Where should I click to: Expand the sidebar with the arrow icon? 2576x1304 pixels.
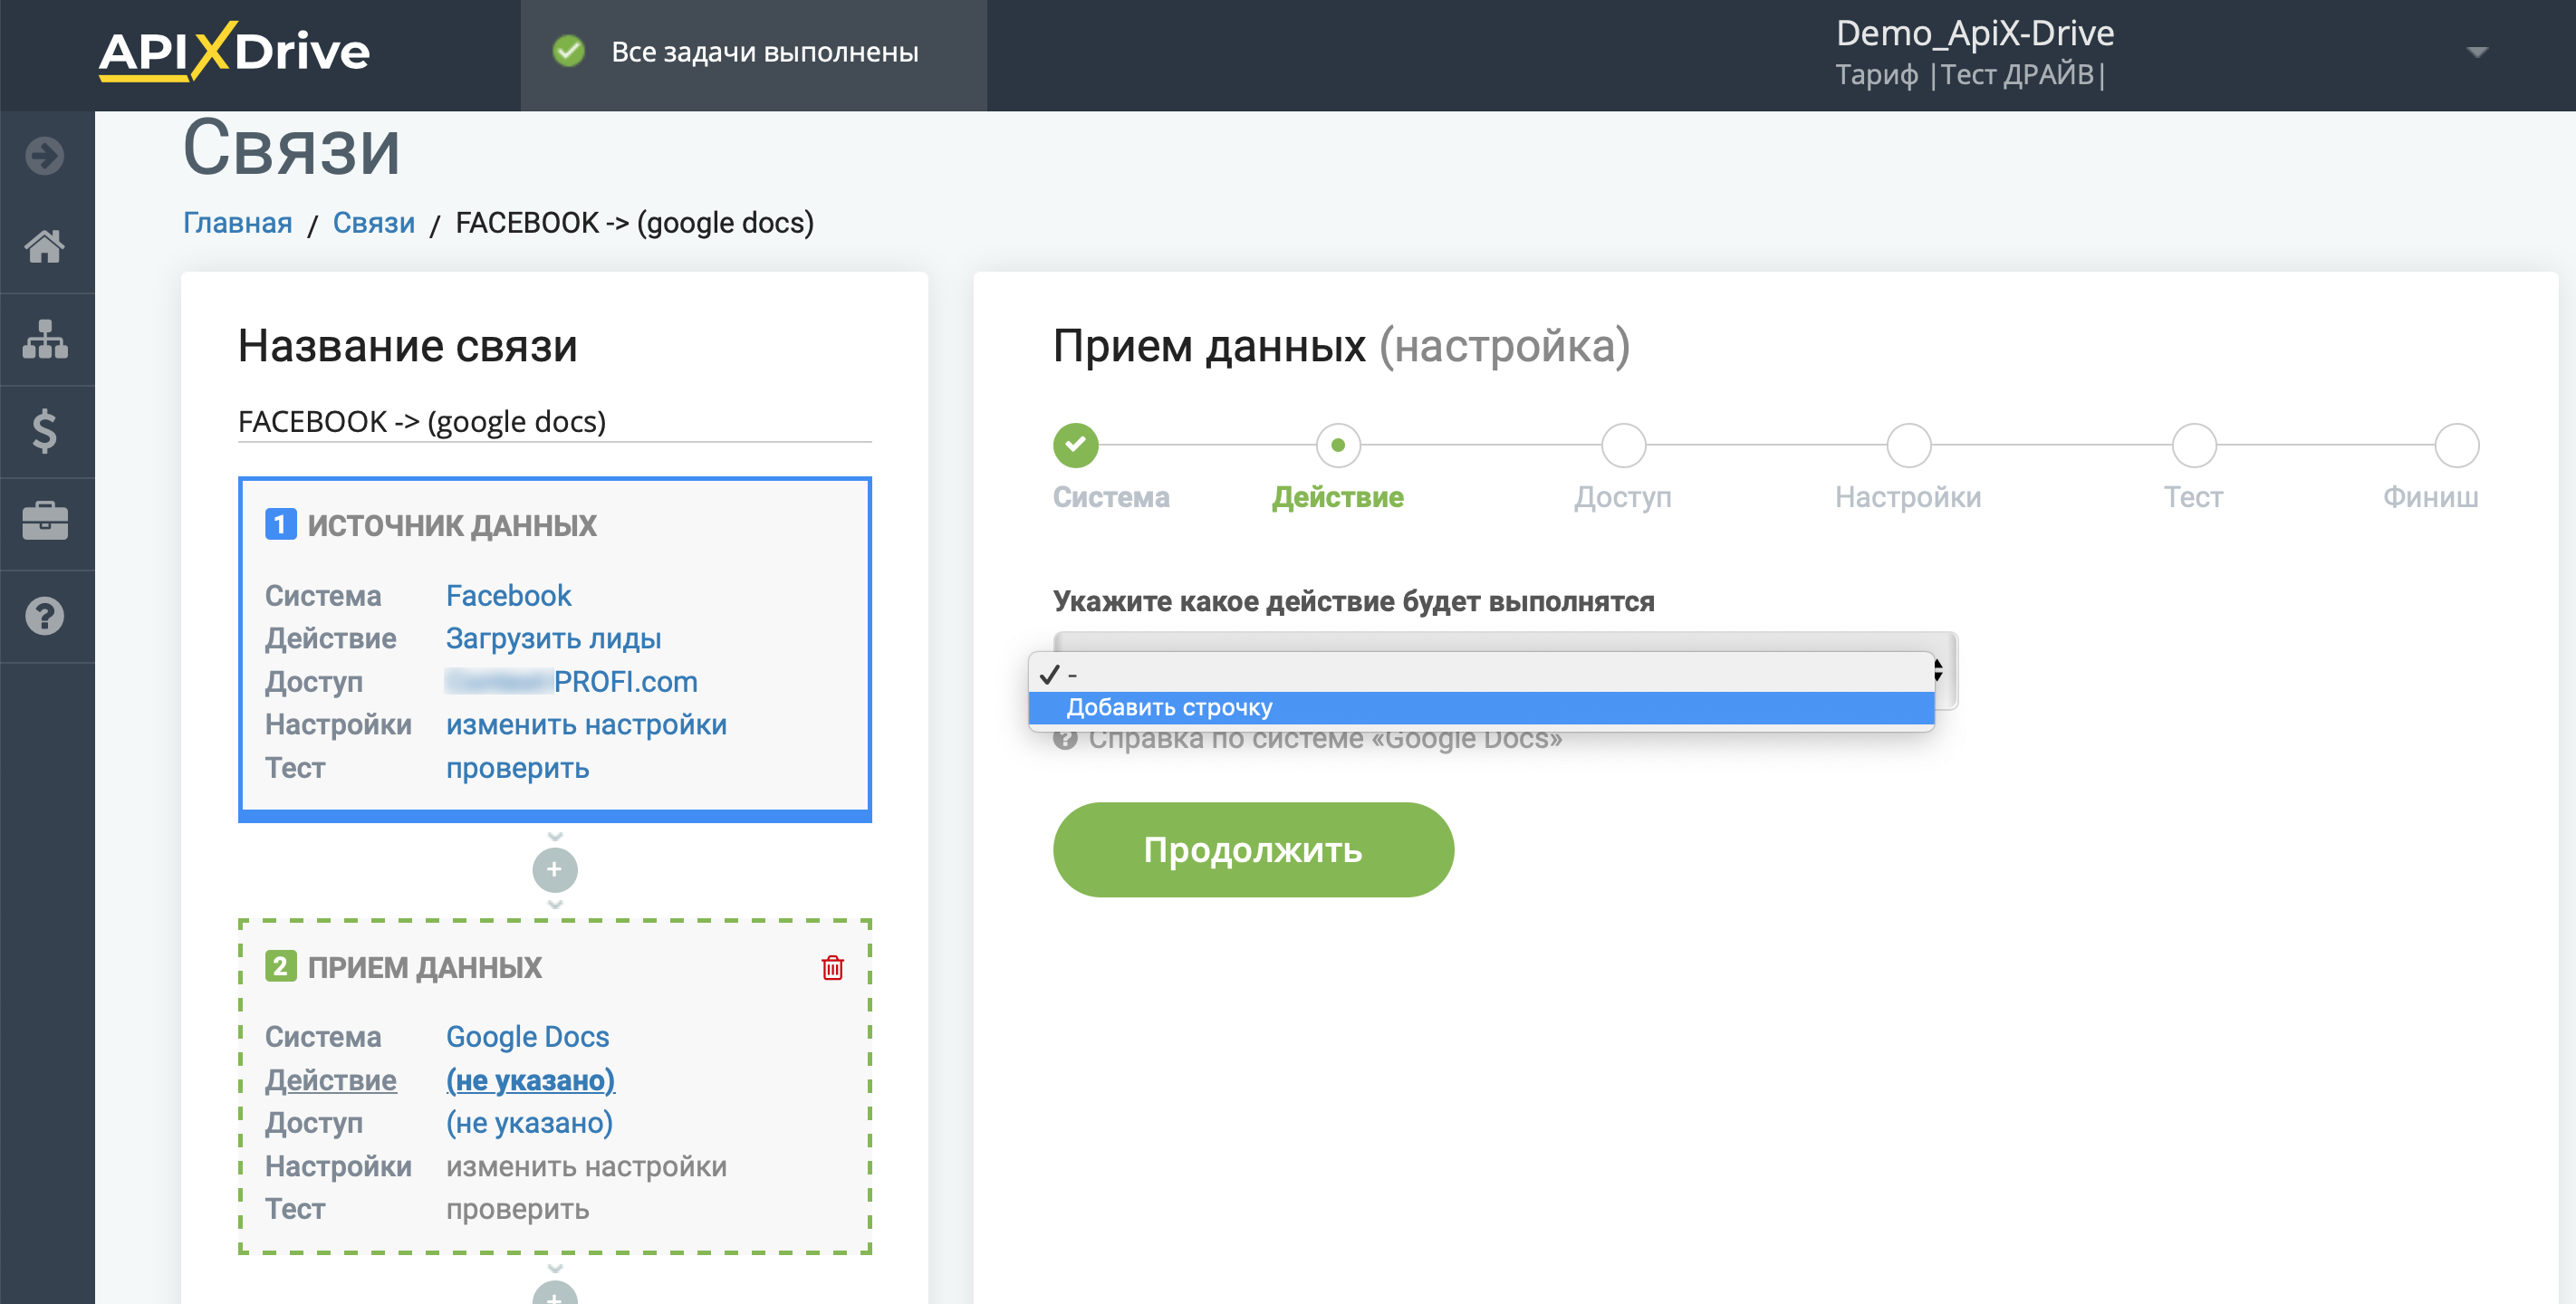[45, 155]
